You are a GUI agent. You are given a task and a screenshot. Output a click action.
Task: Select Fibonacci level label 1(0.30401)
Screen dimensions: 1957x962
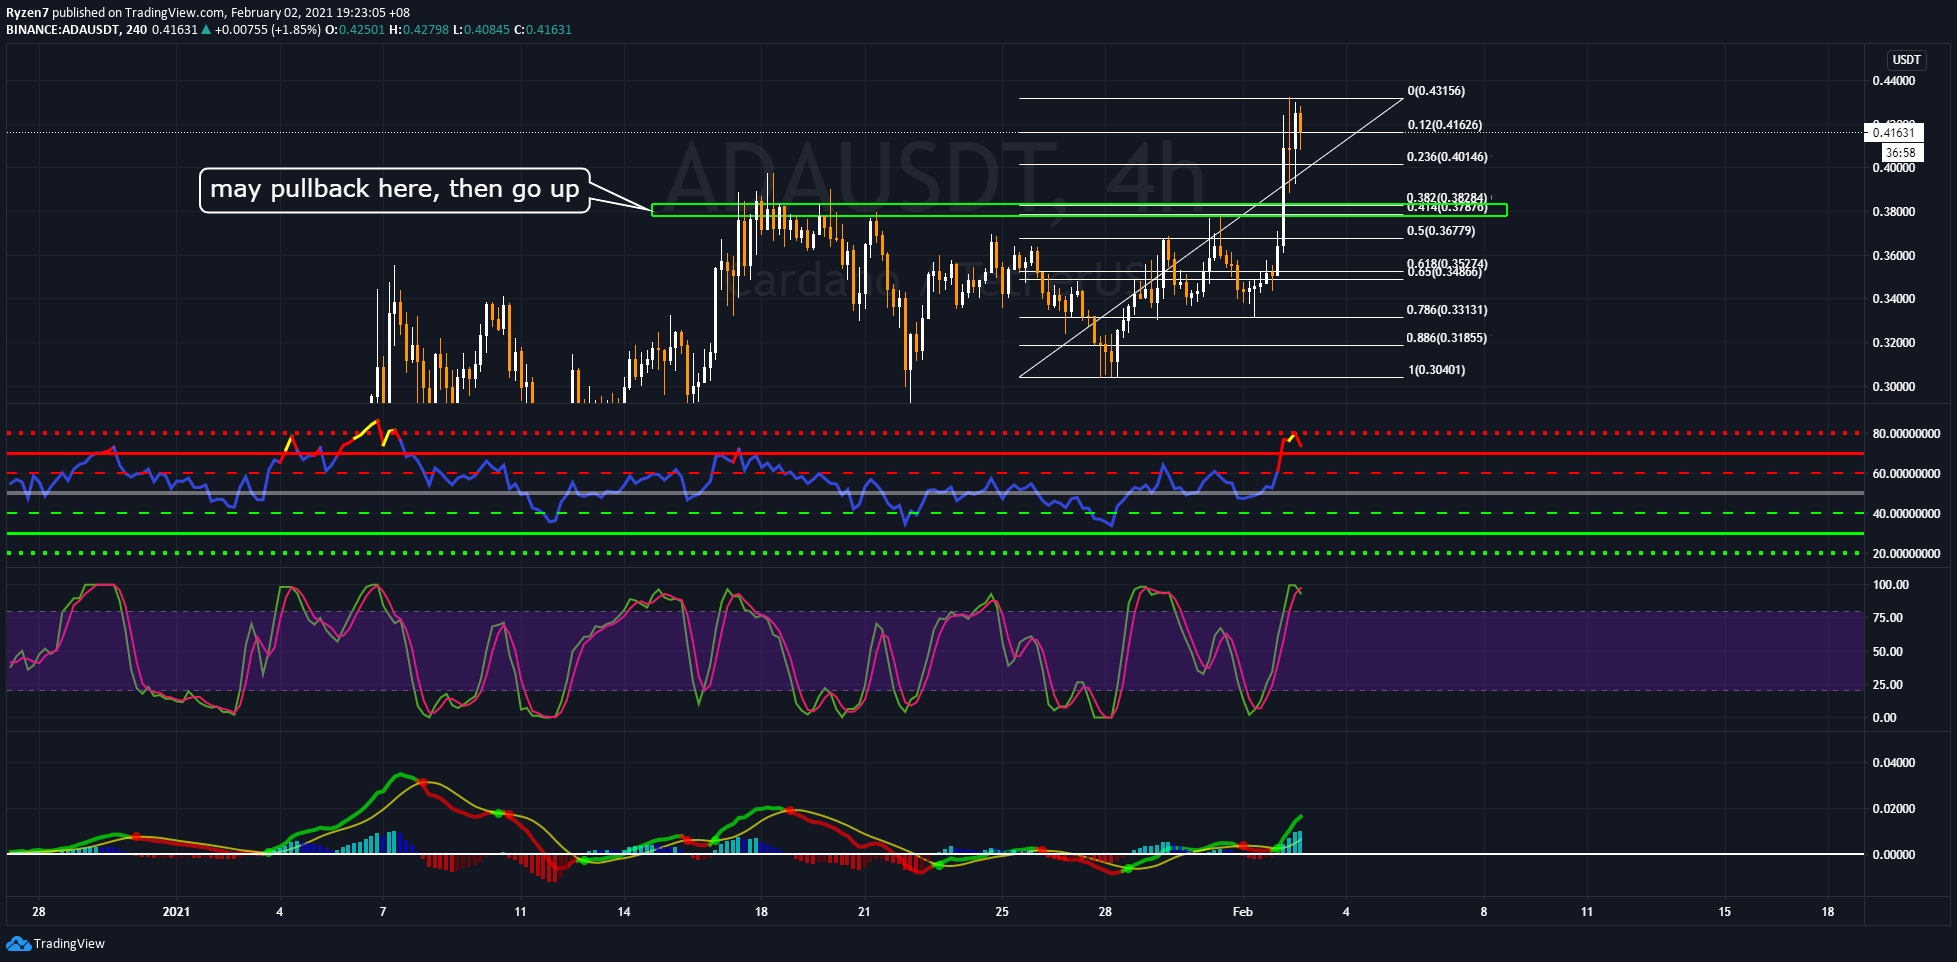point(1437,370)
